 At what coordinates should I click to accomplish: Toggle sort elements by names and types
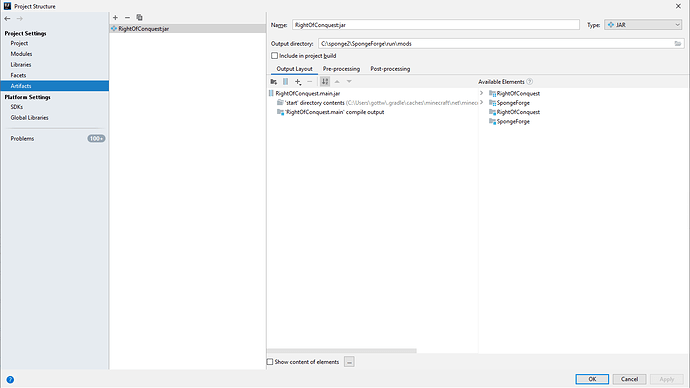pyautogui.click(x=325, y=81)
